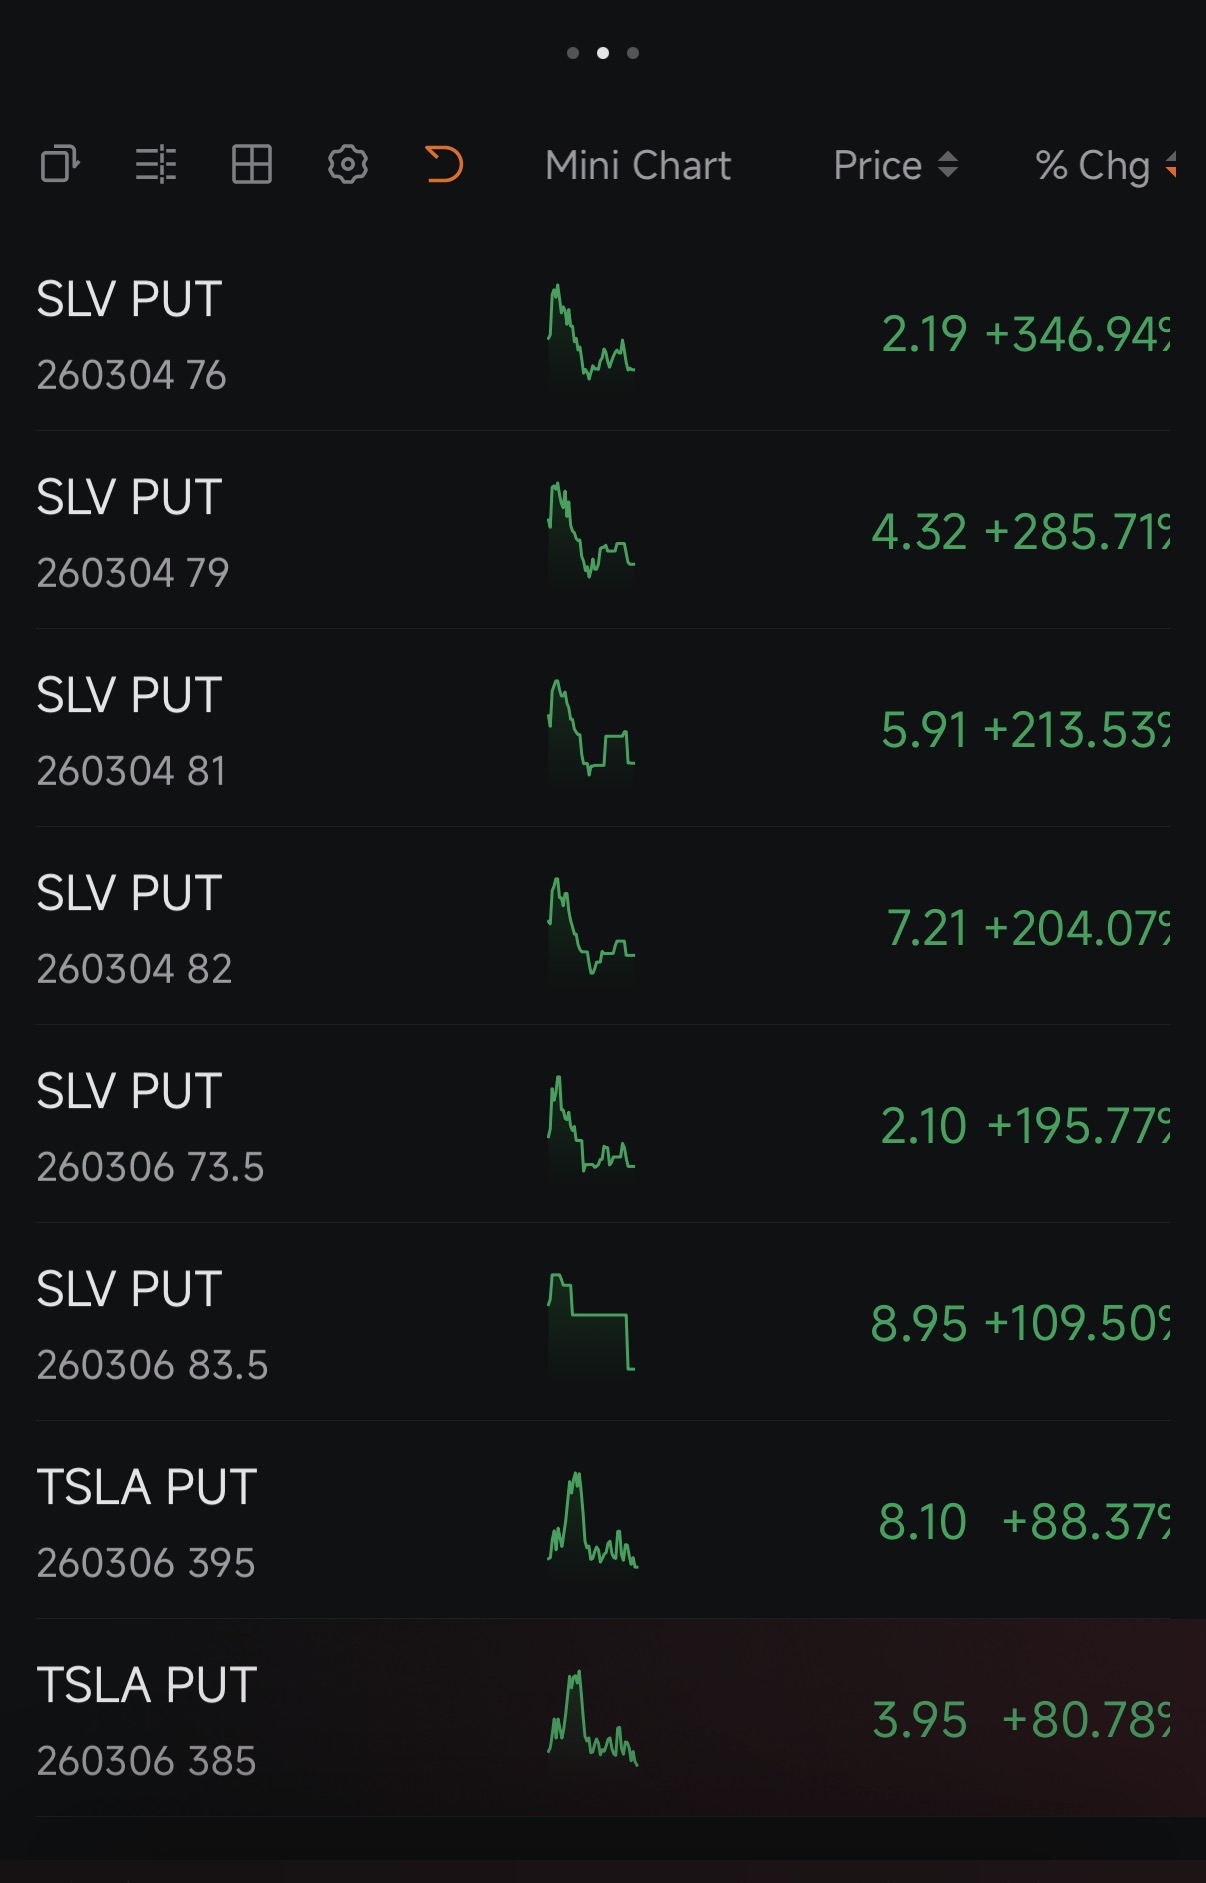Tap the orange undo arrow icon

(x=444, y=164)
